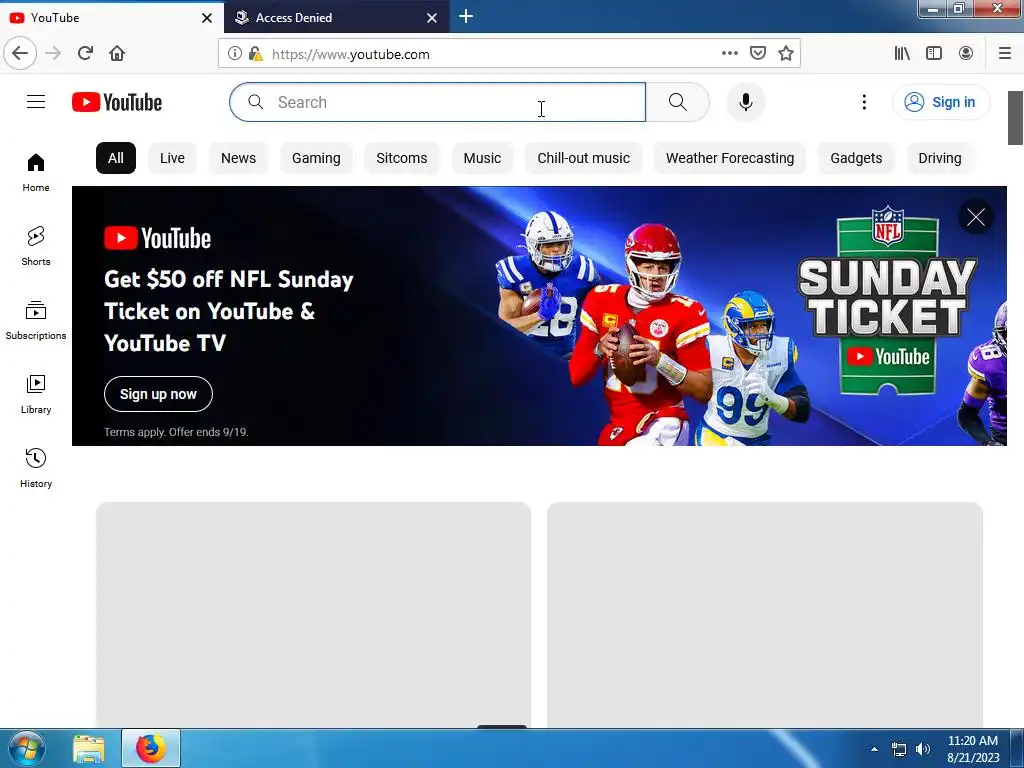
Task: Select the Music category chip
Action: tap(482, 158)
